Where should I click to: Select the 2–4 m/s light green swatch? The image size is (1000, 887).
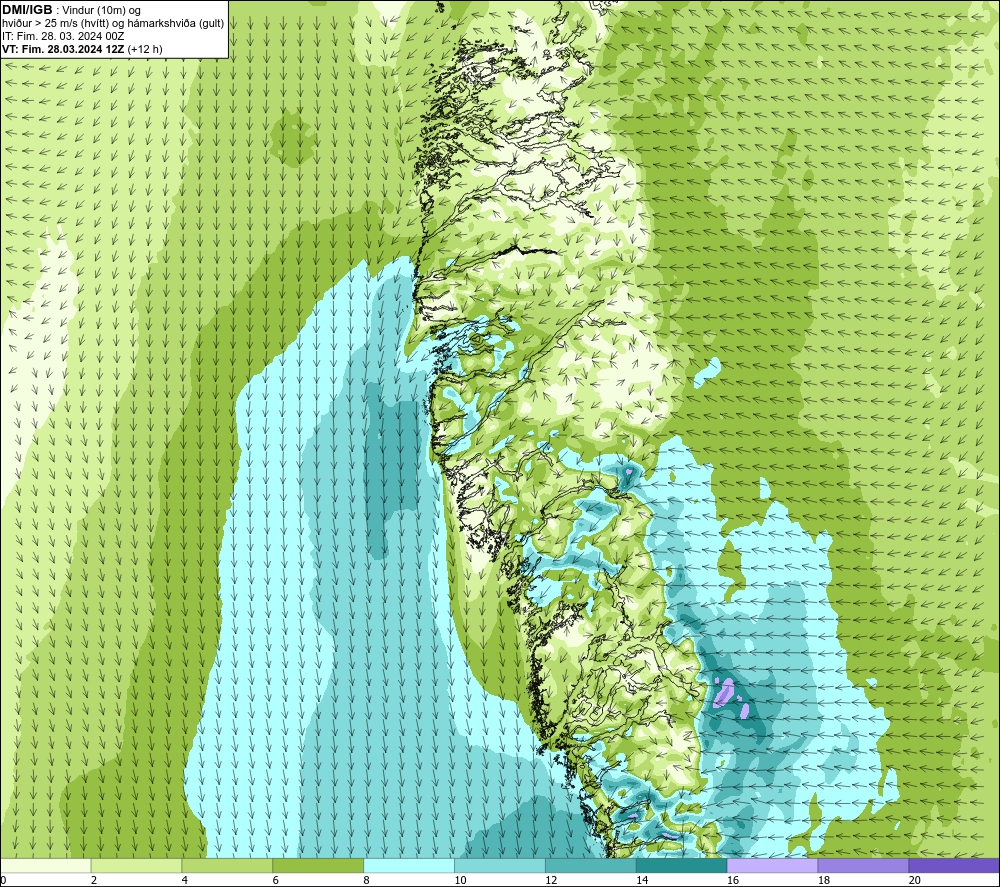(x=136, y=865)
